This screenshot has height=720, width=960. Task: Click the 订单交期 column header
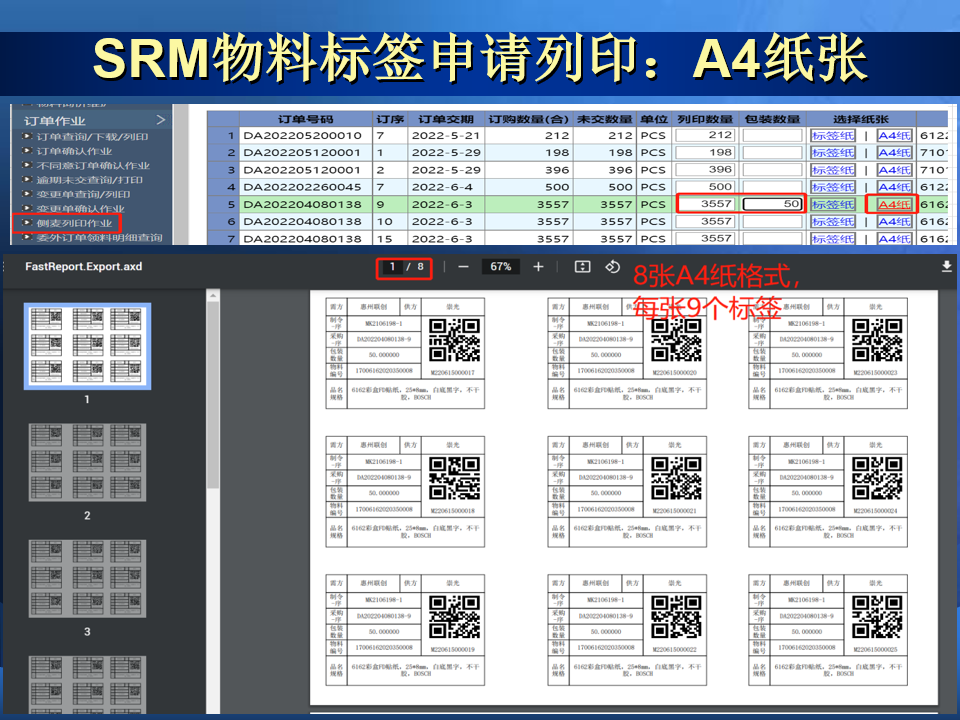pyautogui.click(x=446, y=119)
